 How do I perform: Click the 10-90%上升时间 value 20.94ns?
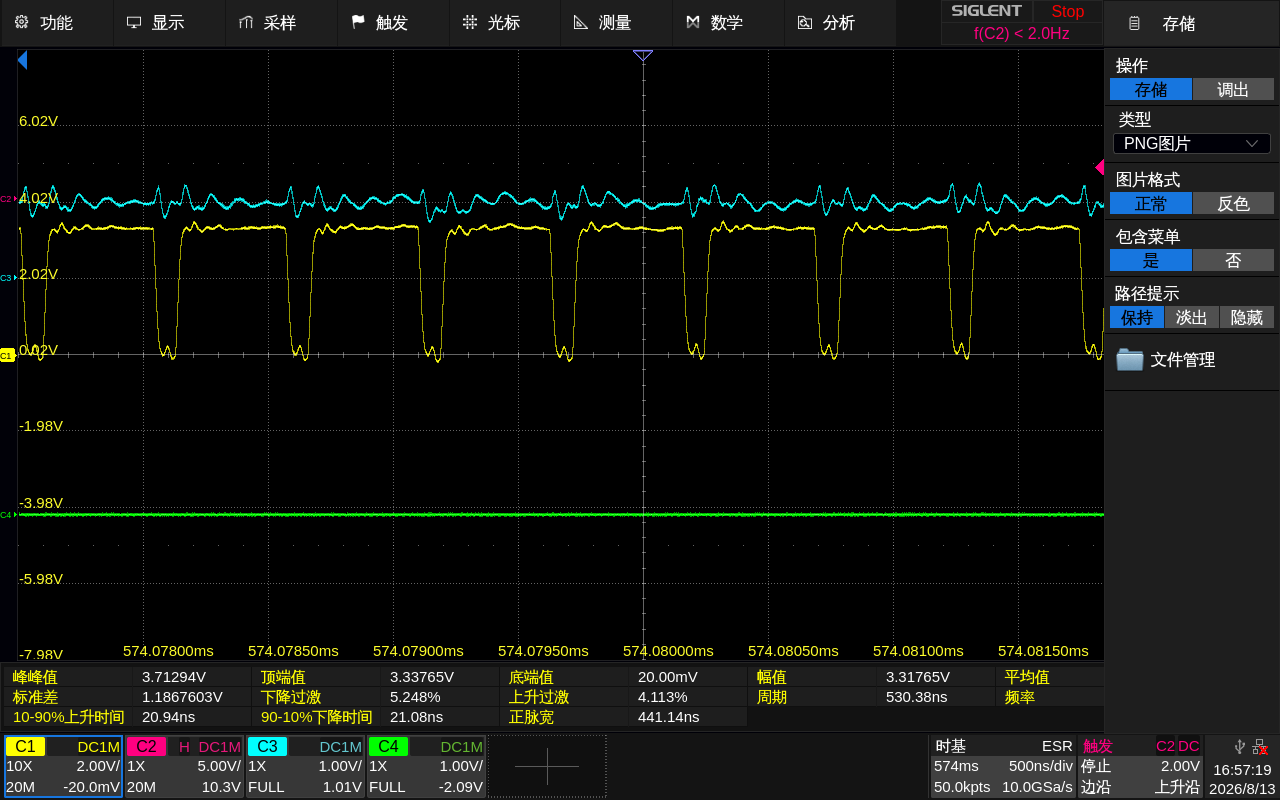(x=168, y=717)
